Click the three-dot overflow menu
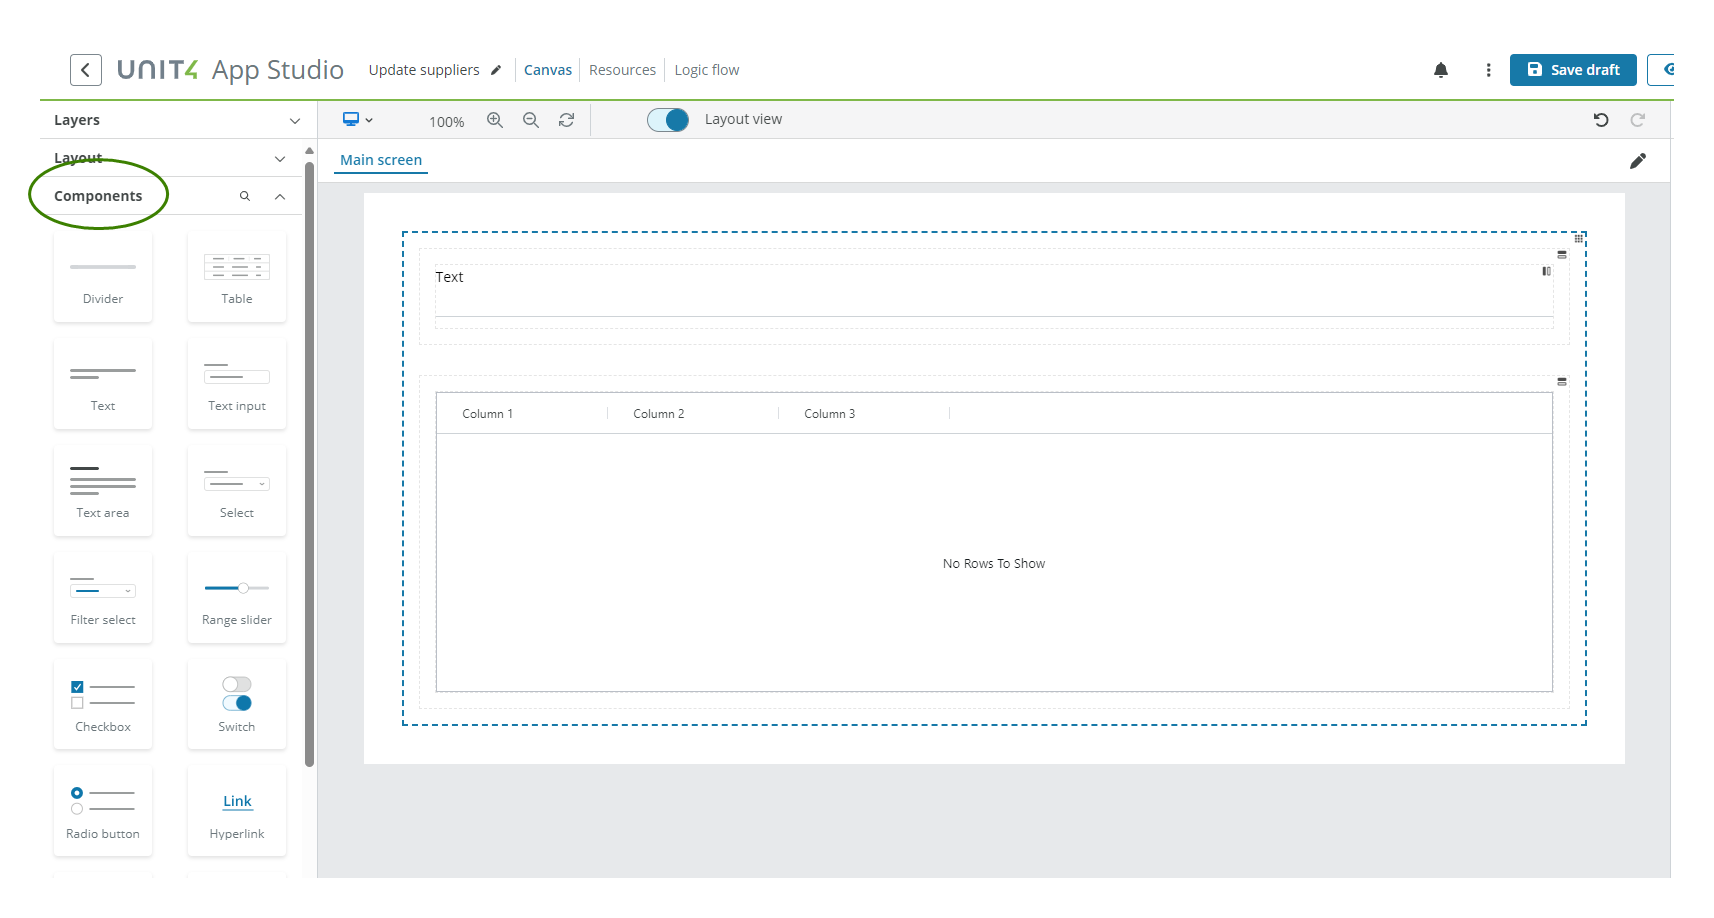The width and height of the screenshot is (1714, 918). (1488, 70)
